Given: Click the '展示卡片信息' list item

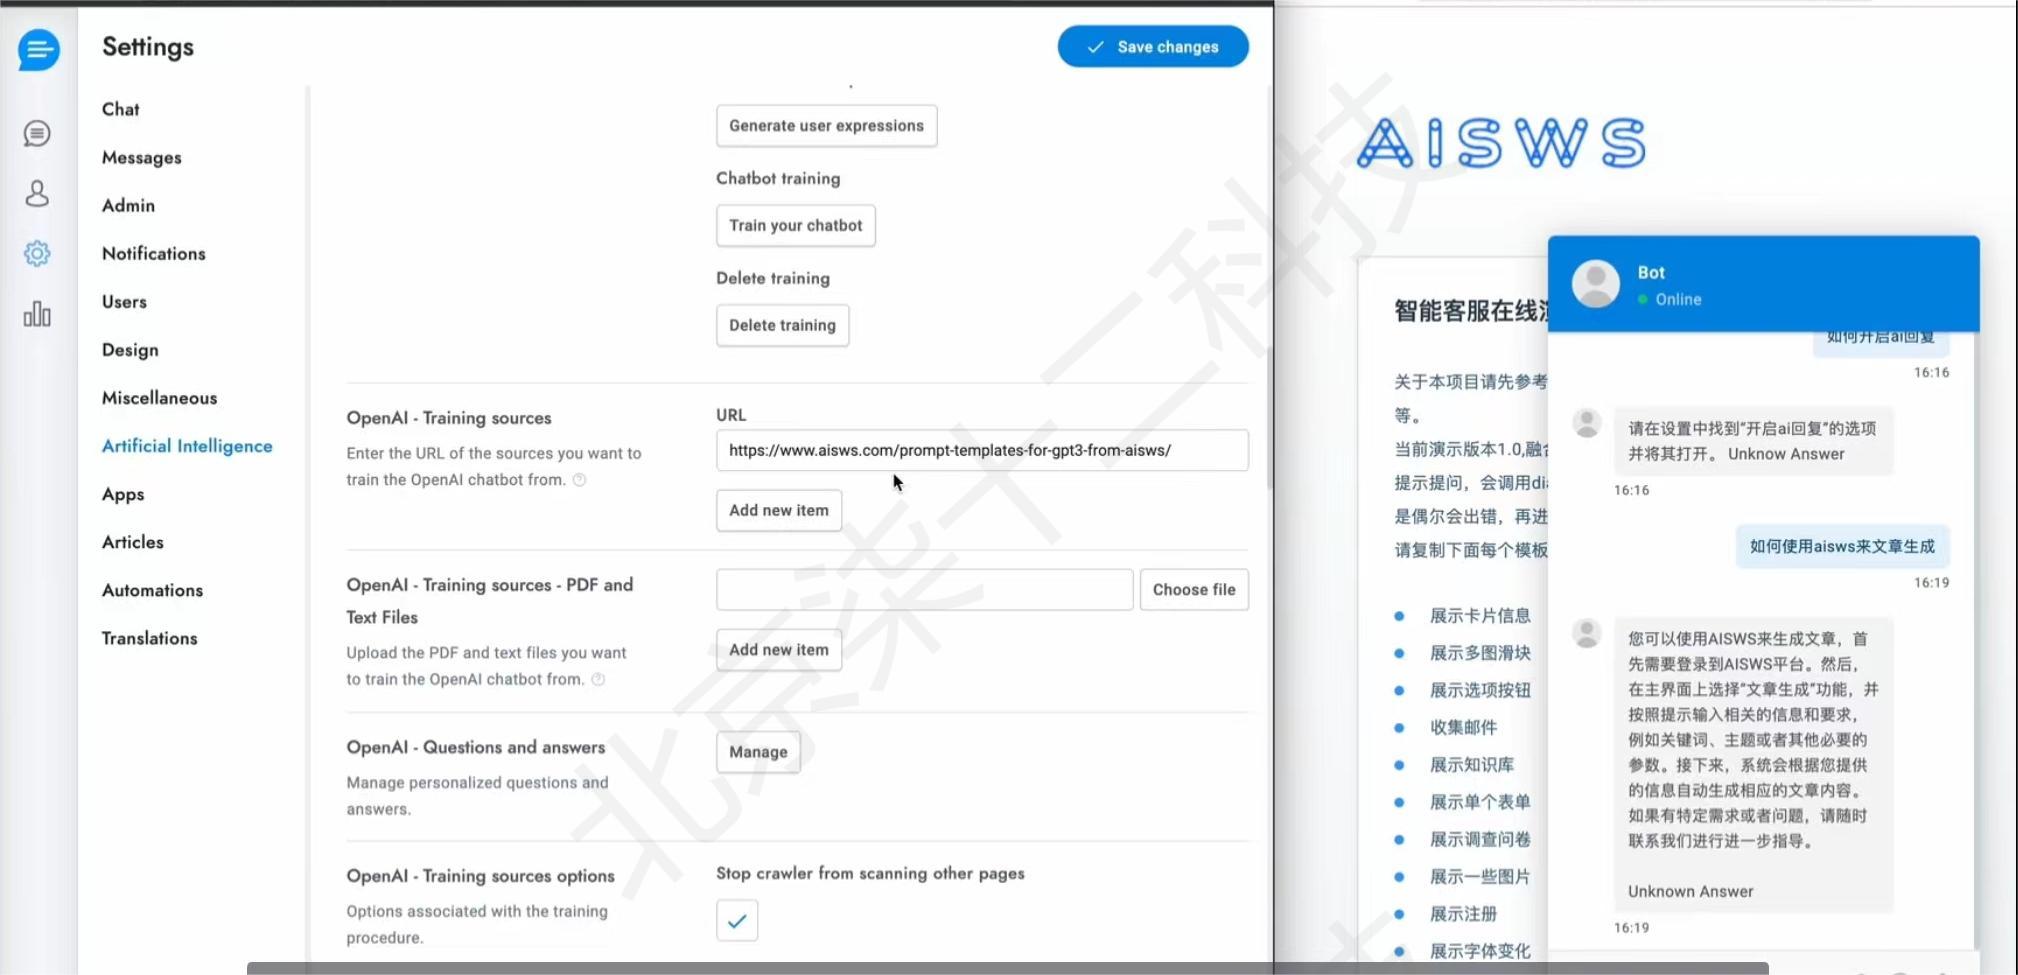Looking at the screenshot, I should pyautogui.click(x=1480, y=616).
